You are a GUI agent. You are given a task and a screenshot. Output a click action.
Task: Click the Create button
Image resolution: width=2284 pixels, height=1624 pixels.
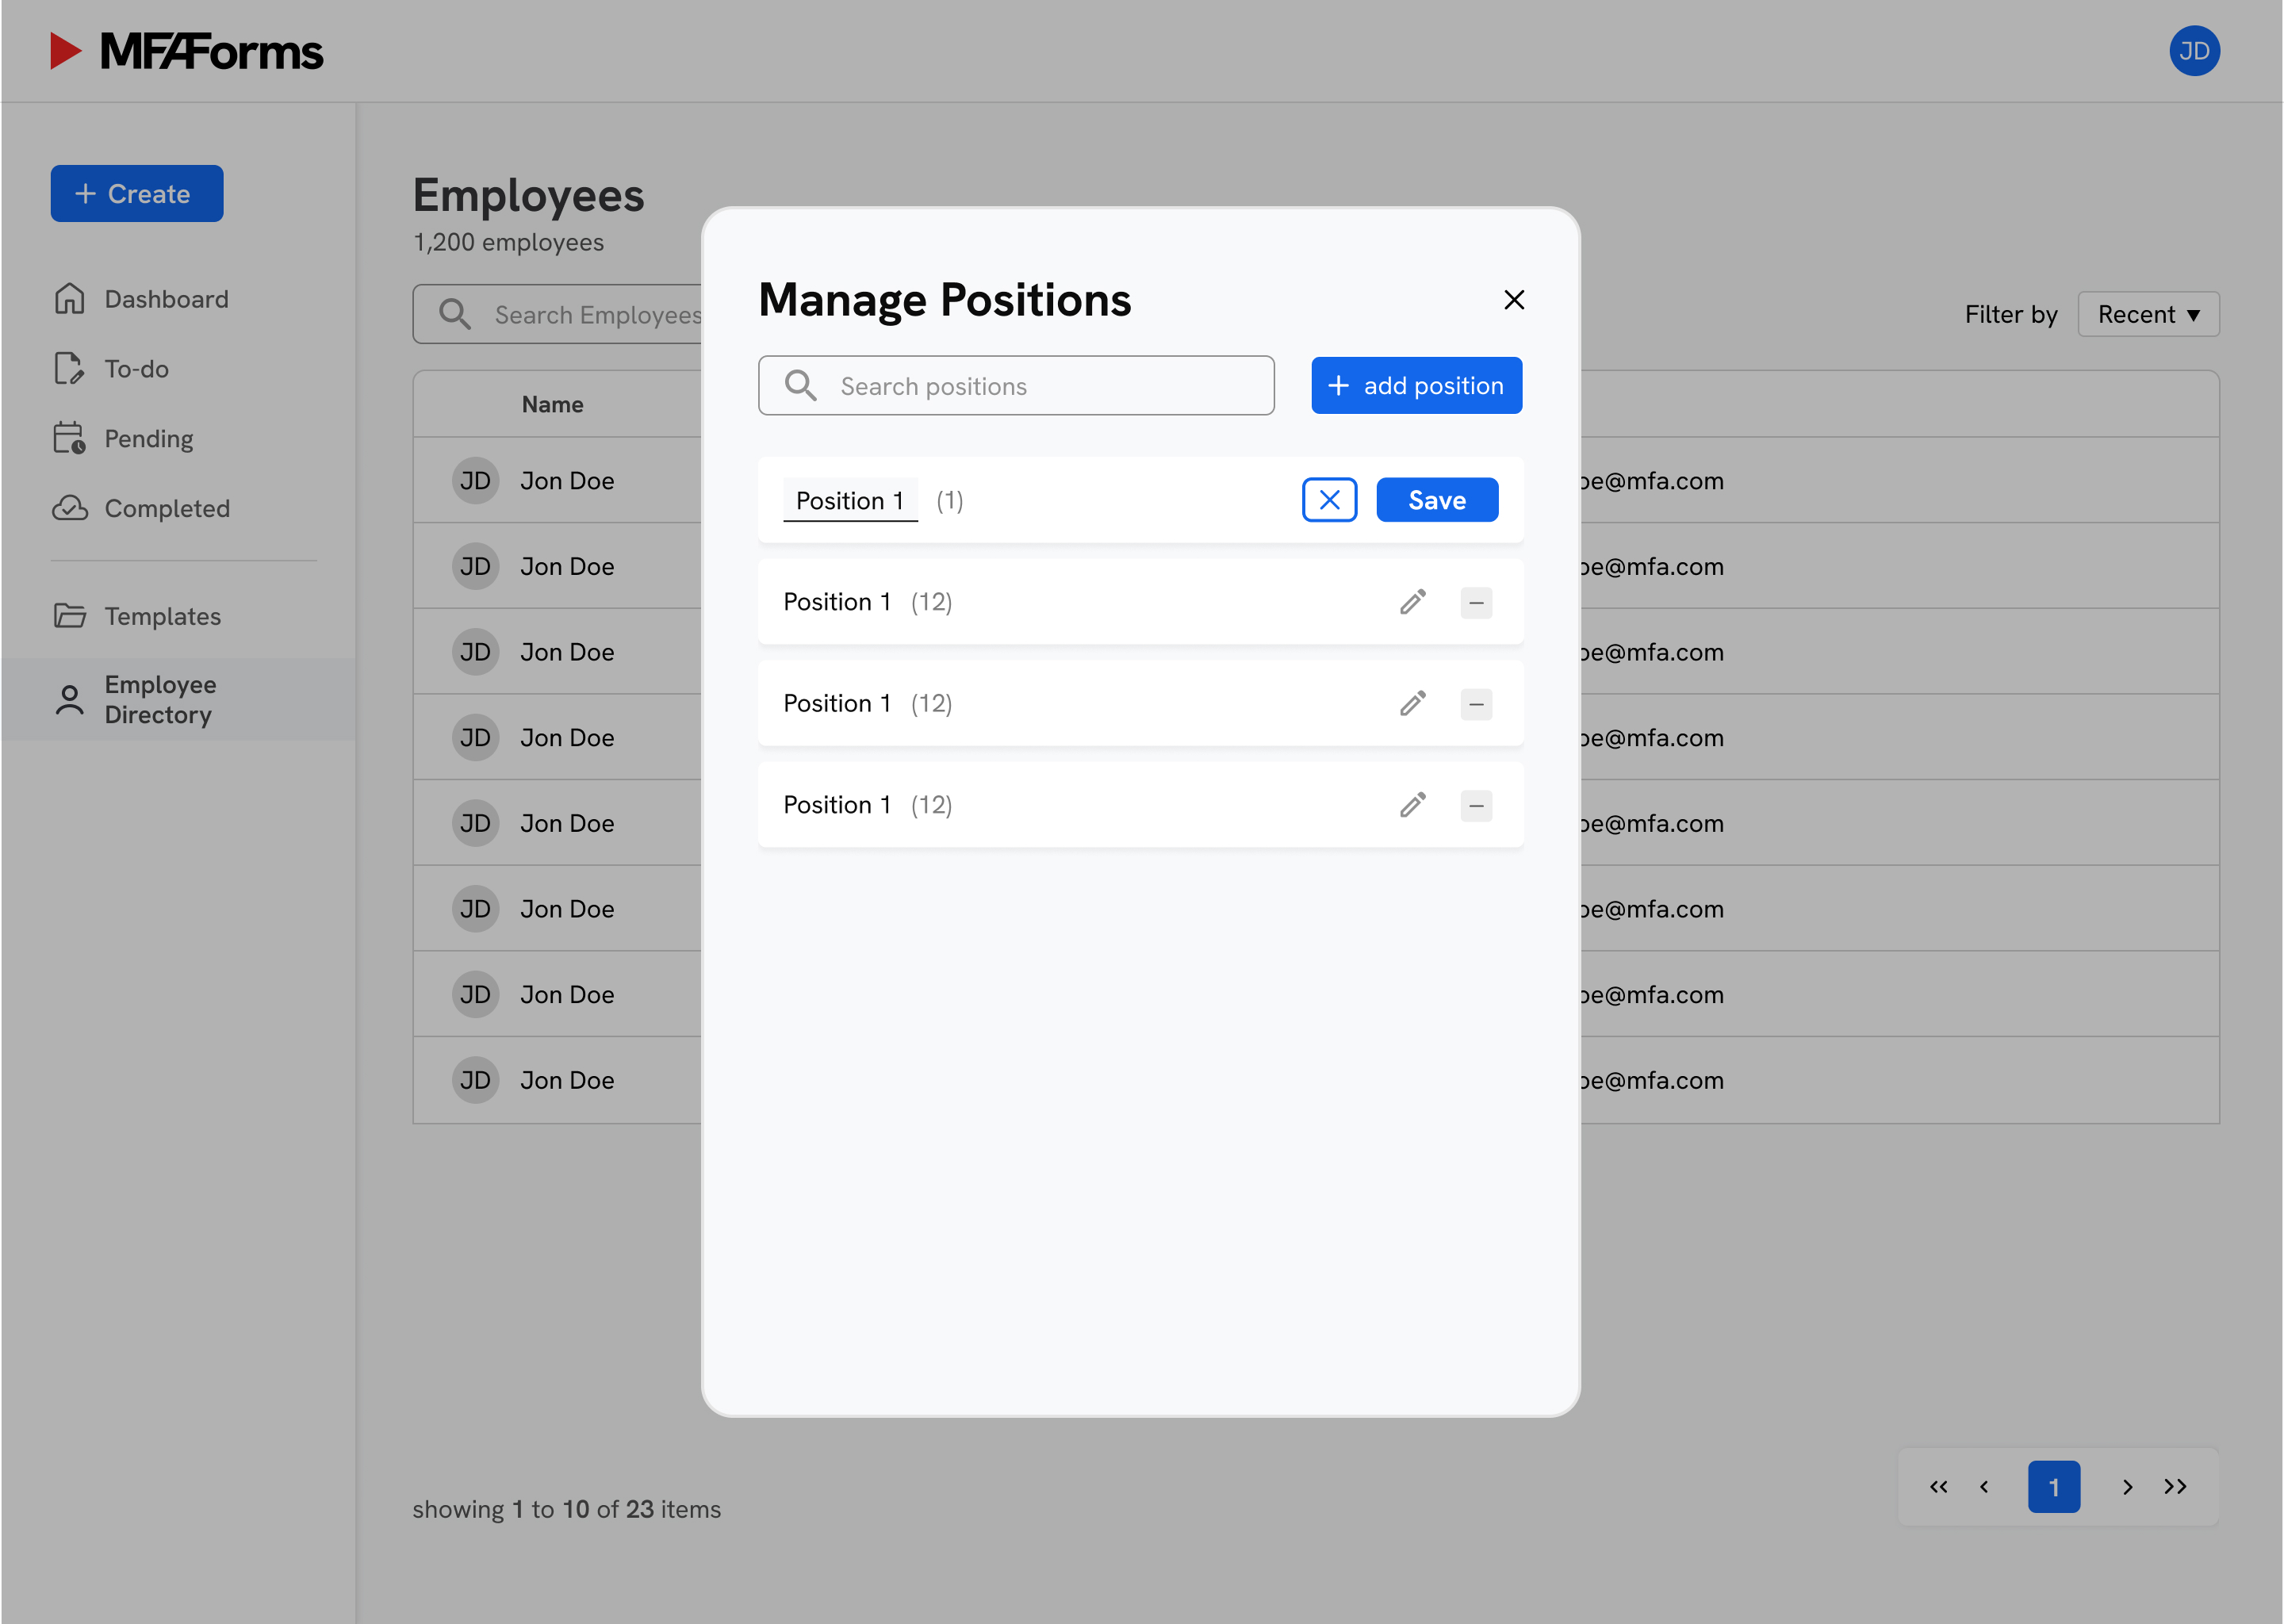[x=137, y=194]
